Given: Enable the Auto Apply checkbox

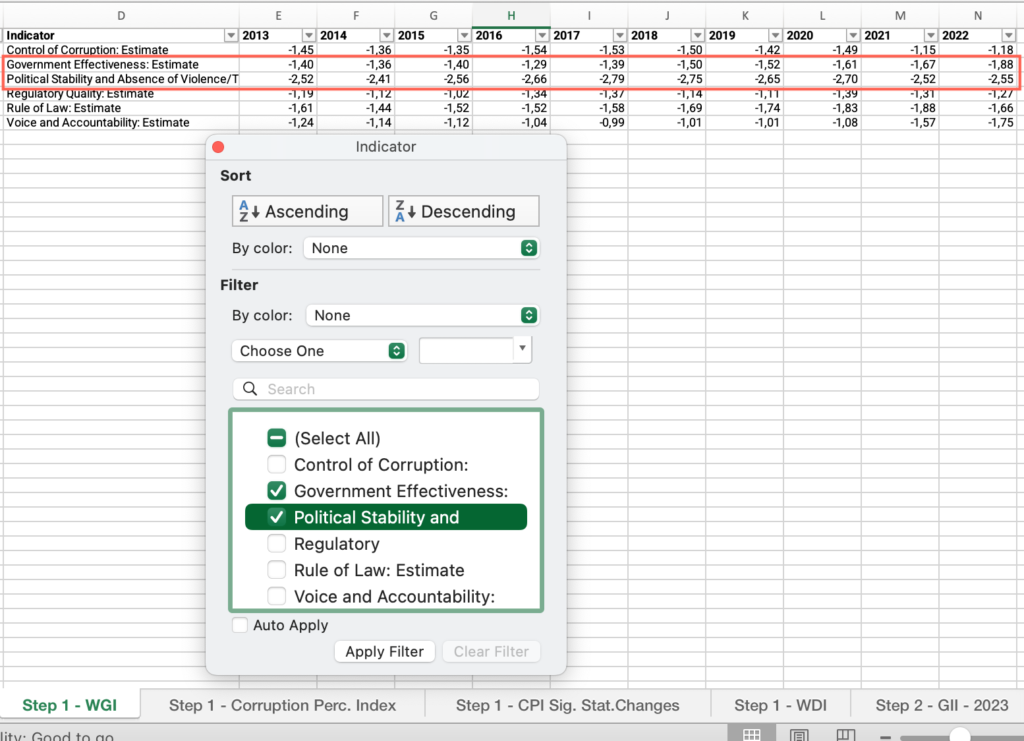Looking at the screenshot, I should click(240, 625).
